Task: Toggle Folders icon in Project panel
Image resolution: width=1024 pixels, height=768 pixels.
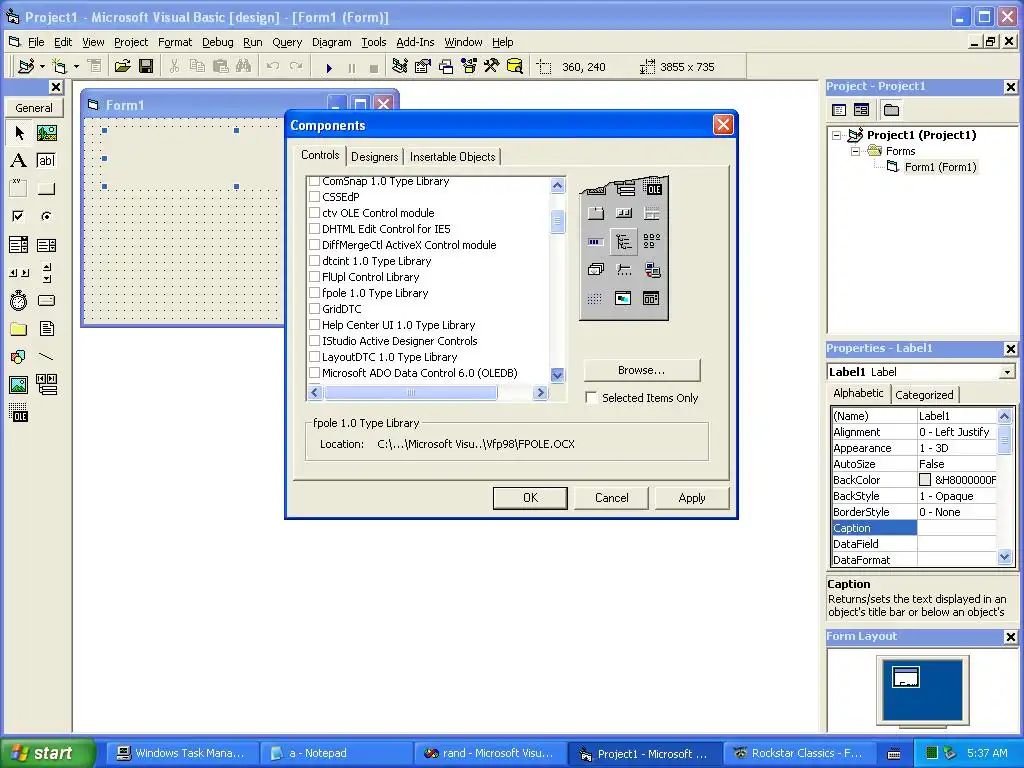Action: 891,110
